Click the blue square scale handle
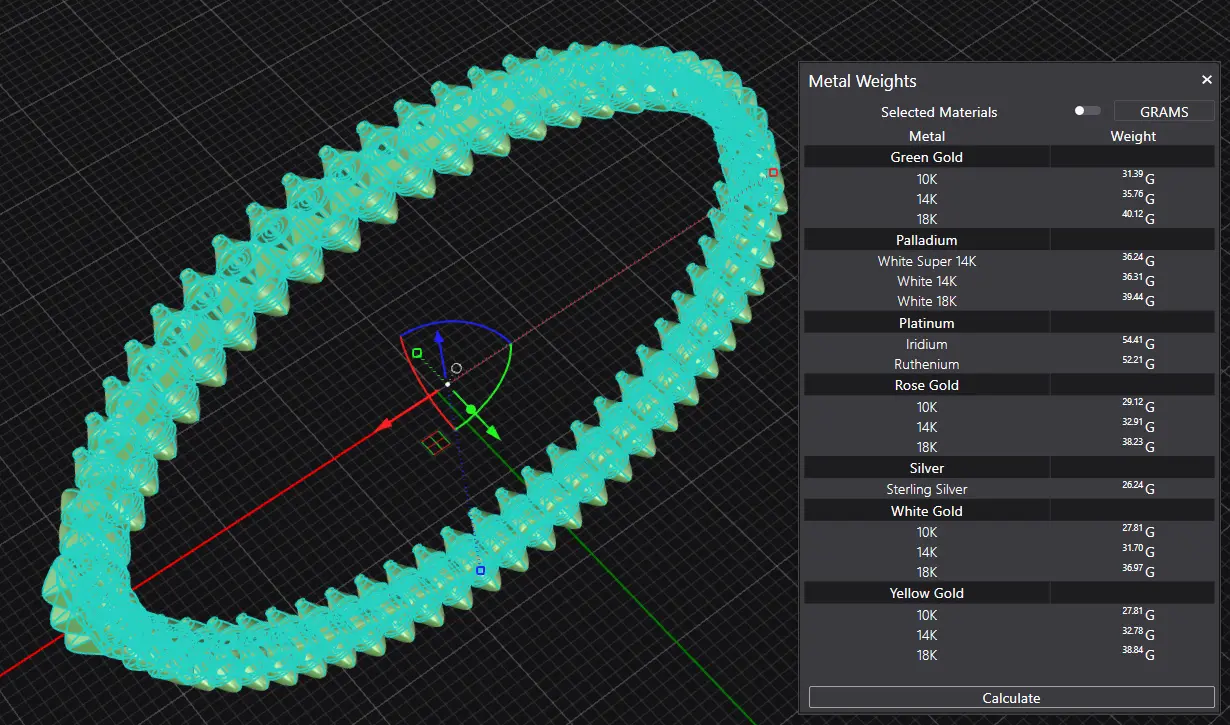The image size is (1230, 725). click(x=480, y=570)
